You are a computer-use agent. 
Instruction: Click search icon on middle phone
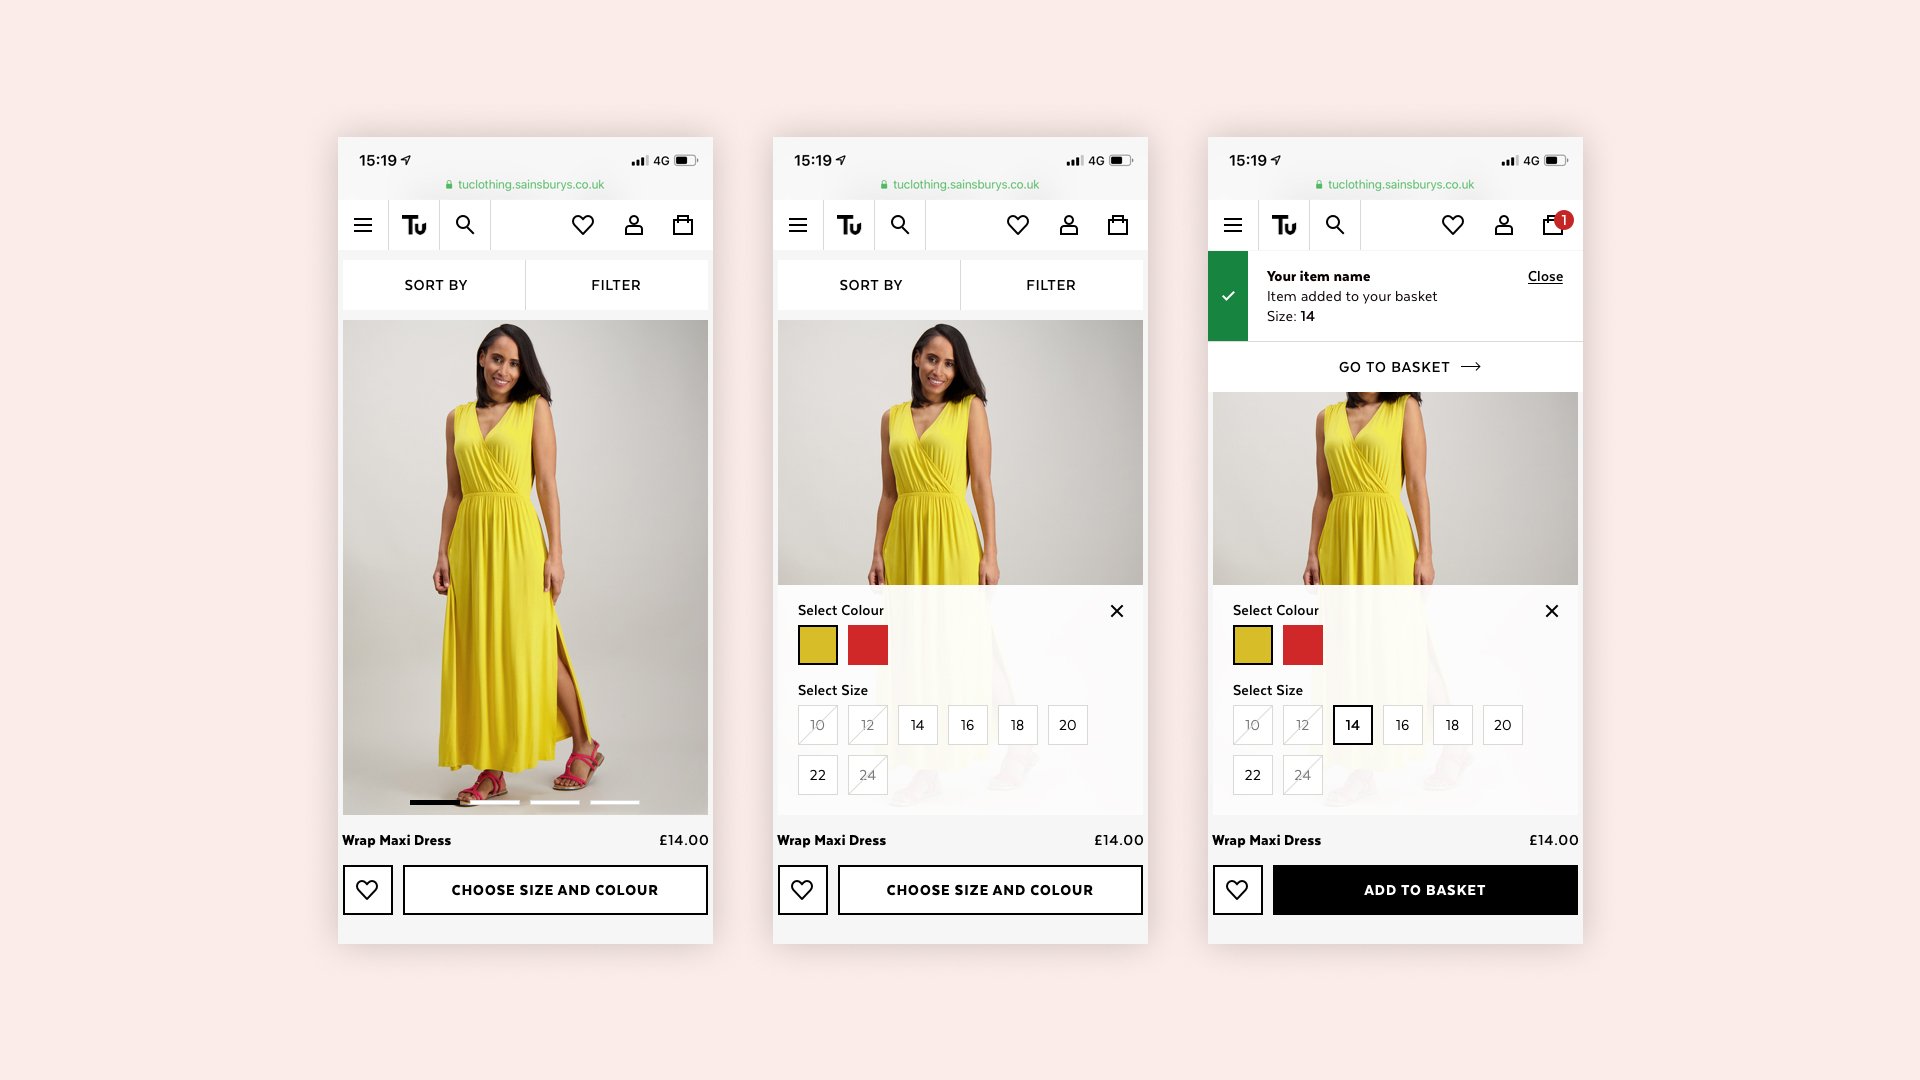900,225
